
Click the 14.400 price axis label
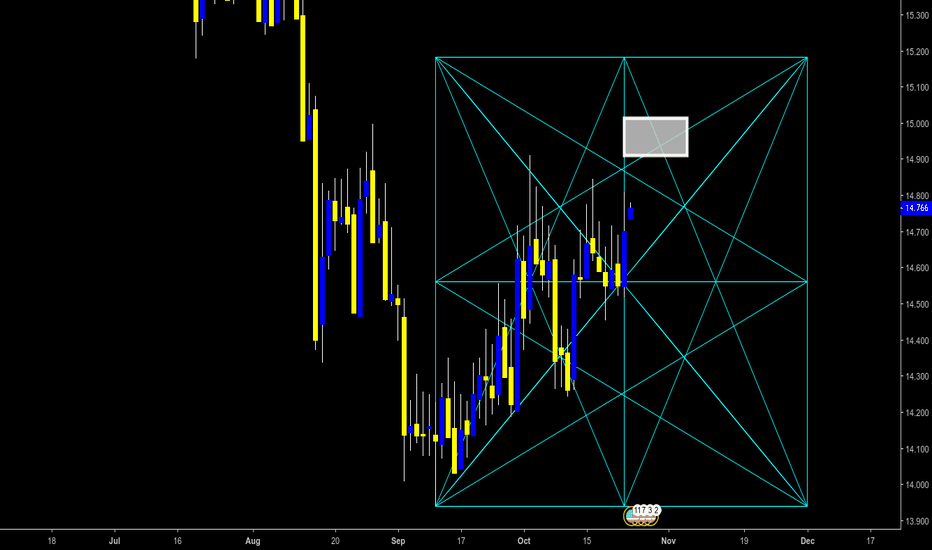pos(917,341)
